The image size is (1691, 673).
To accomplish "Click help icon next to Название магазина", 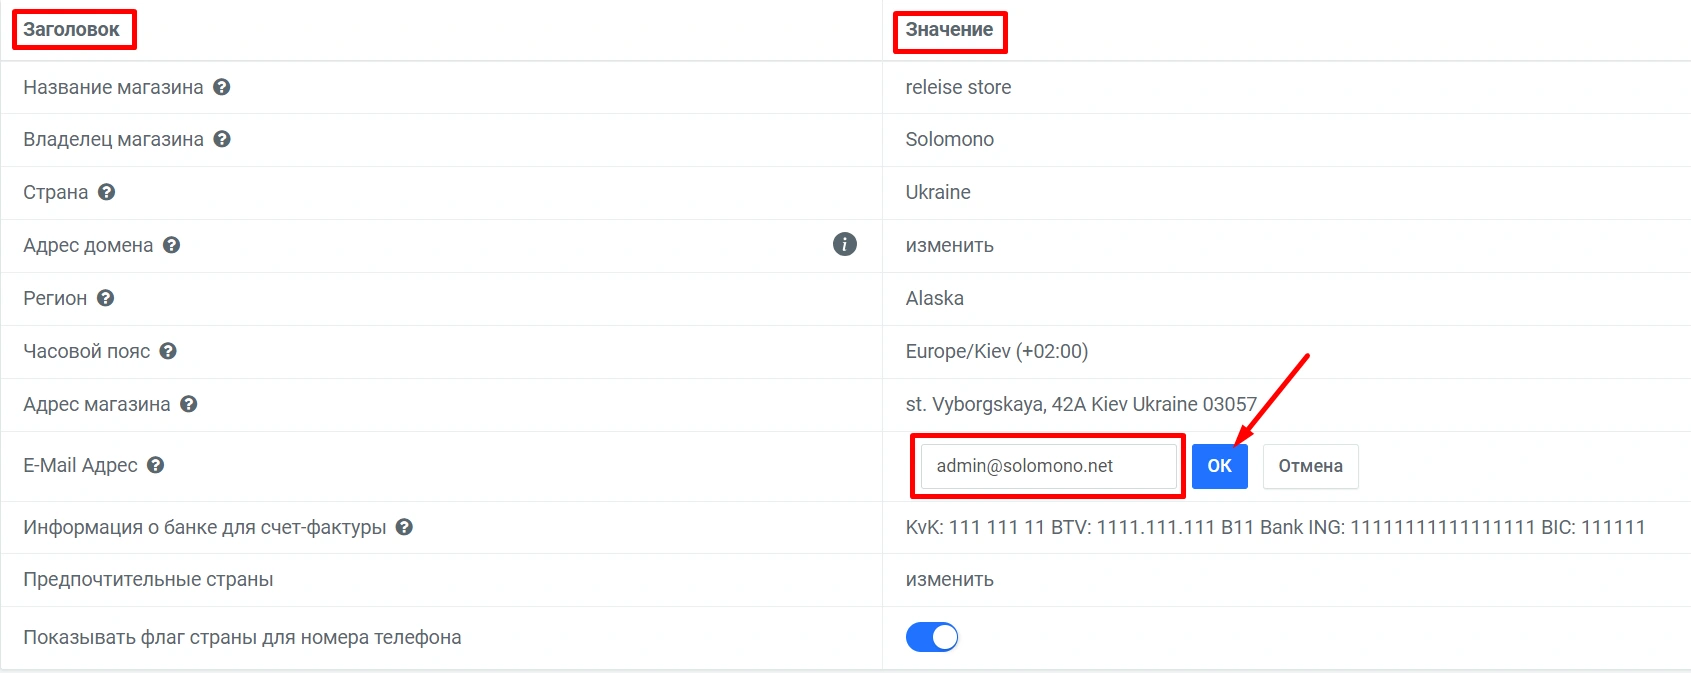I will (x=222, y=87).
